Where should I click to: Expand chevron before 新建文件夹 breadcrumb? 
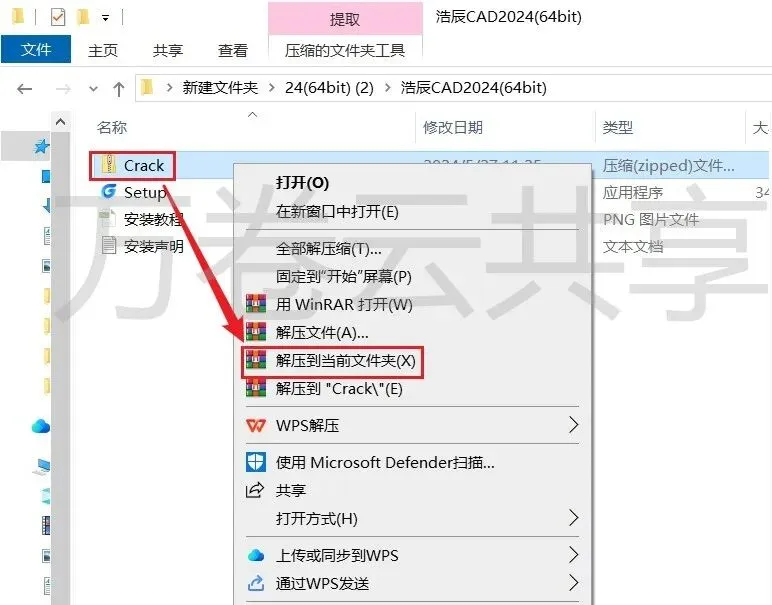pyautogui.click(x=169, y=88)
